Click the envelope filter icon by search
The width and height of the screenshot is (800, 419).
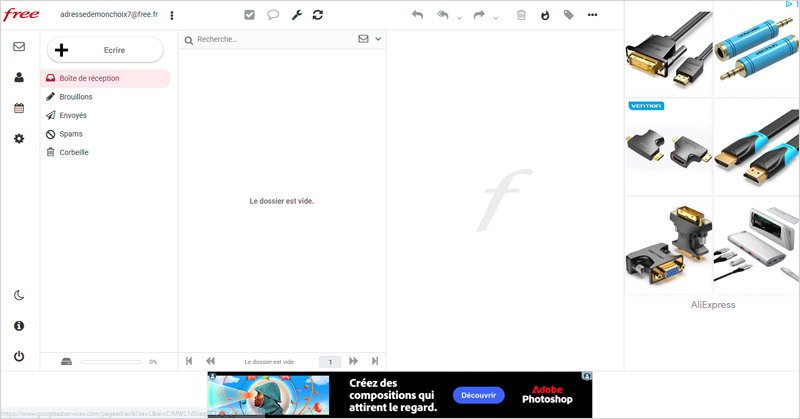pos(363,39)
